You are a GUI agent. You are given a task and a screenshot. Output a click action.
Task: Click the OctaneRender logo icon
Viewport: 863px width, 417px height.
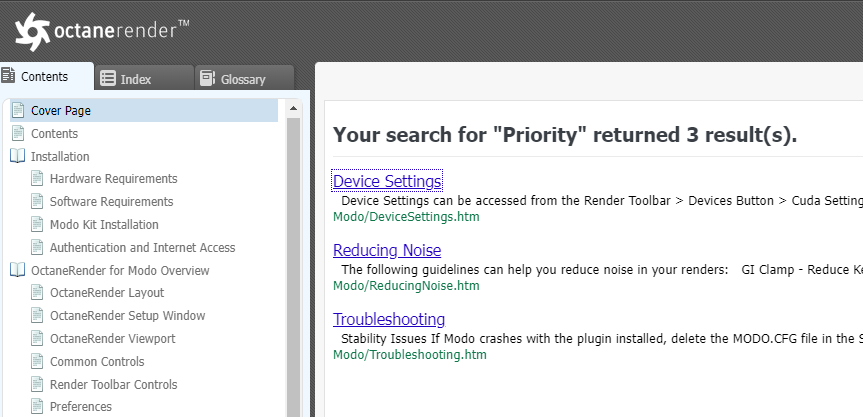(33, 32)
